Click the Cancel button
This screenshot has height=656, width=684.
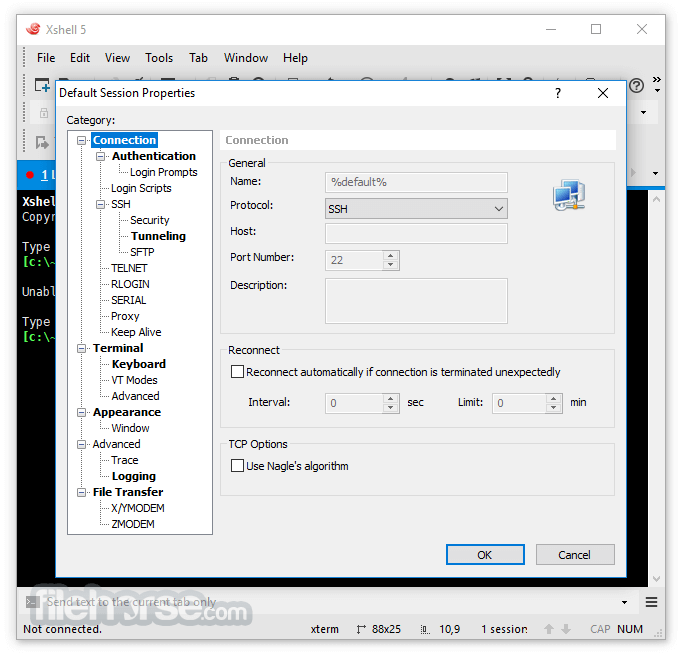575,554
